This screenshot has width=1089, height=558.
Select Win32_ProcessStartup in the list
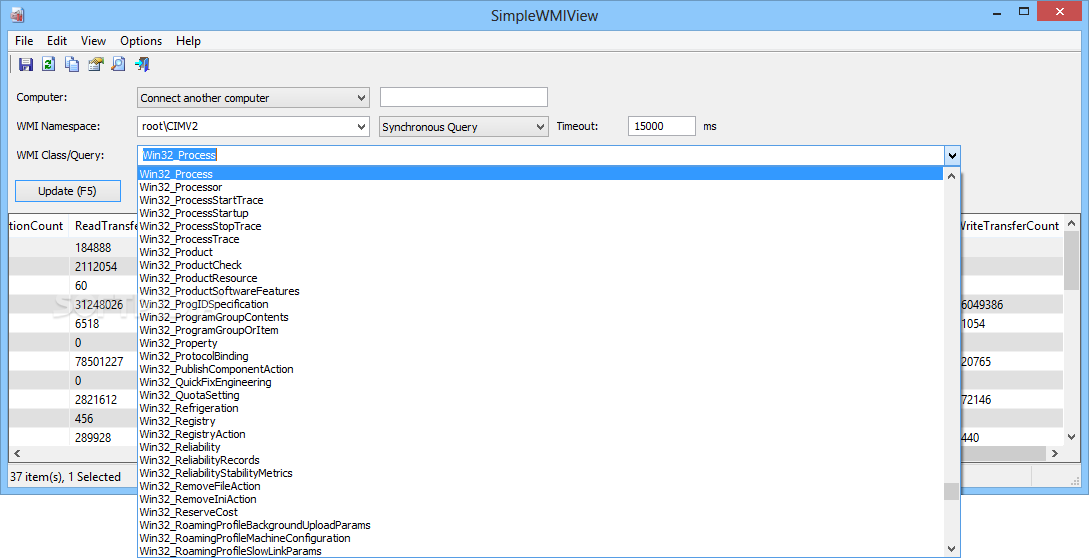pyautogui.click(x=540, y=213)
